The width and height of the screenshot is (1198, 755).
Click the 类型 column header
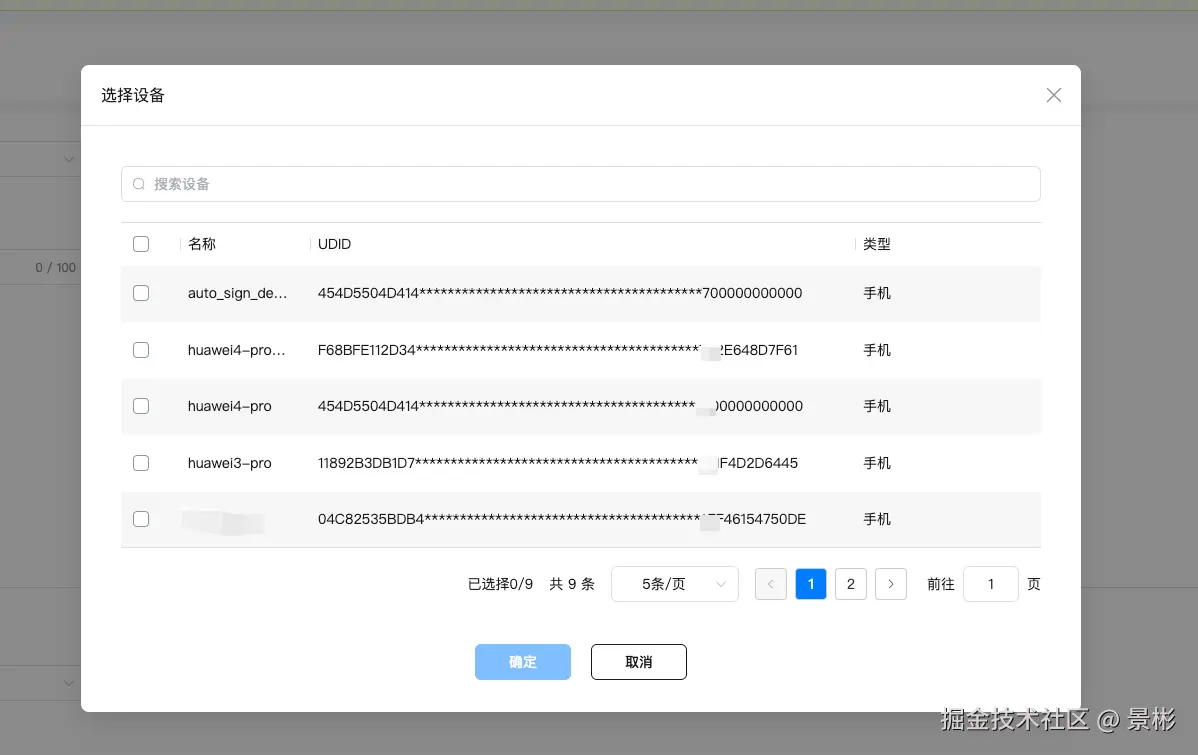click(x=877, y=243)
